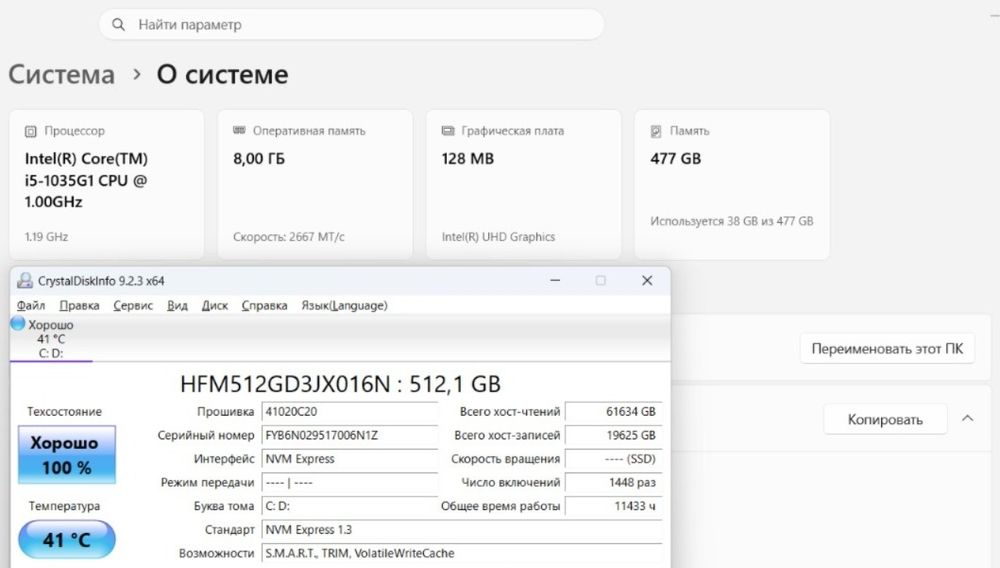This screenshot has height=568, width=1000.
Task: Click the Интерфейс field 'NVM Express'
Action: tap(349, 459)
